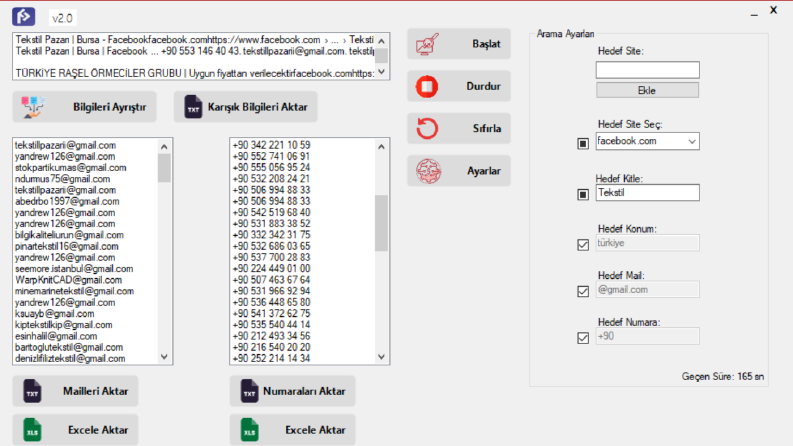Toggle the Hedef Kitle checkbox
Viewport: 793px width, 446px height.
583,194
